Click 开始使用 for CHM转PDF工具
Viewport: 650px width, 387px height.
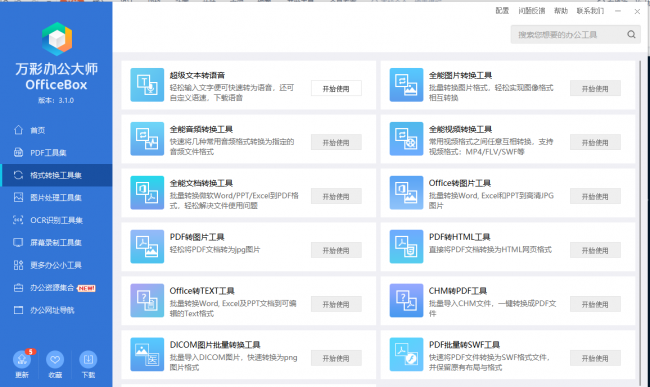tap(595, 304)
